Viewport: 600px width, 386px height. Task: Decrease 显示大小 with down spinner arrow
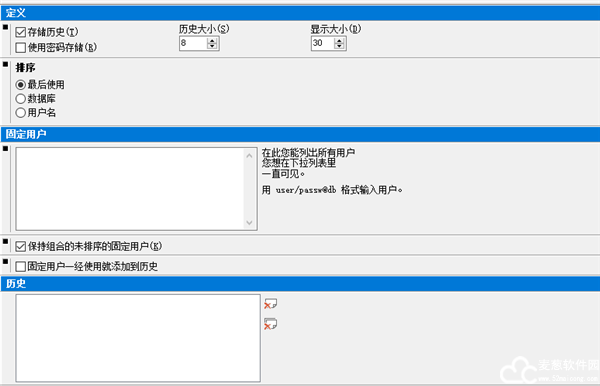[339, 46]
